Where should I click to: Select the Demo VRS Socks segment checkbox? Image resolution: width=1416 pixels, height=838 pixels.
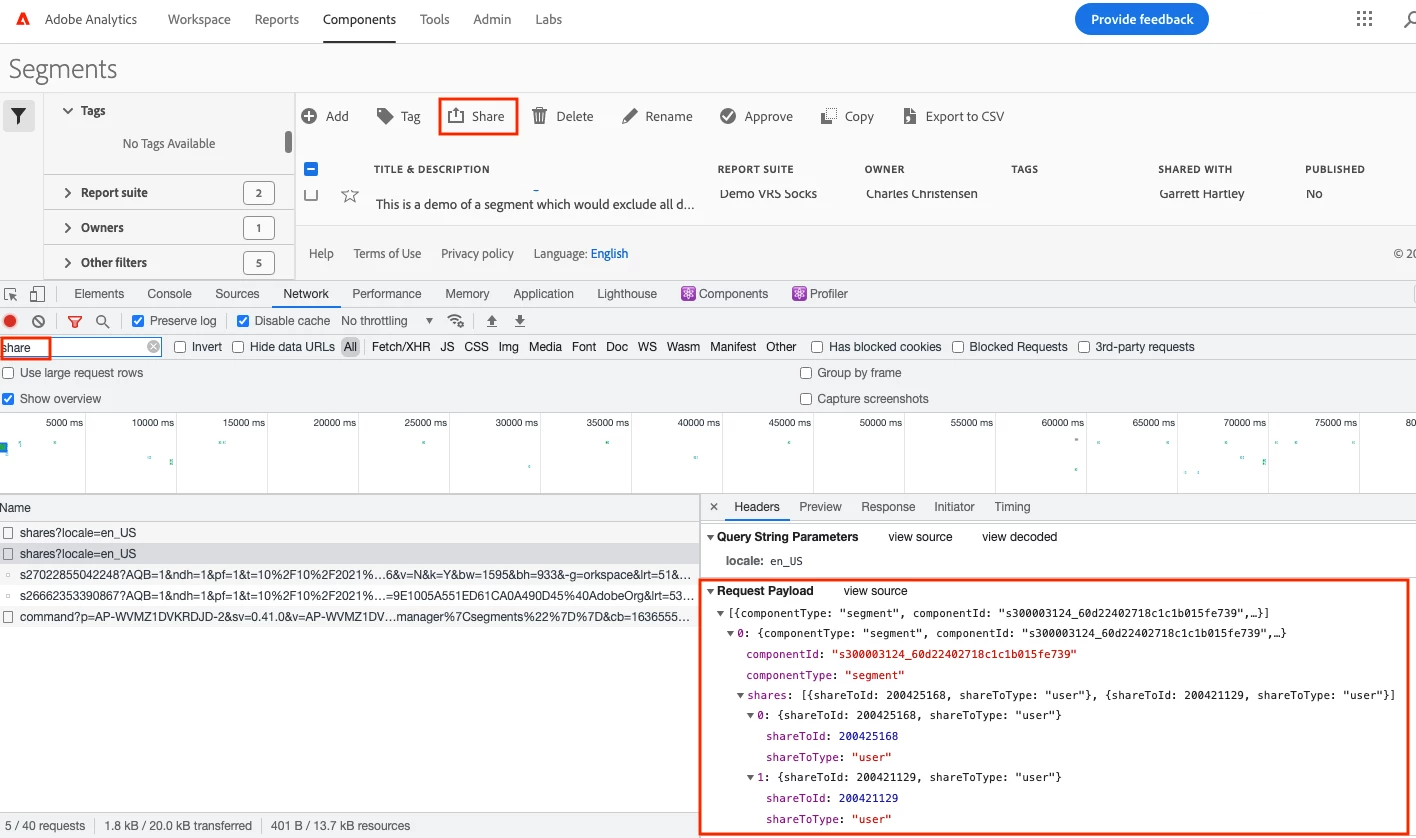(311, 194)
